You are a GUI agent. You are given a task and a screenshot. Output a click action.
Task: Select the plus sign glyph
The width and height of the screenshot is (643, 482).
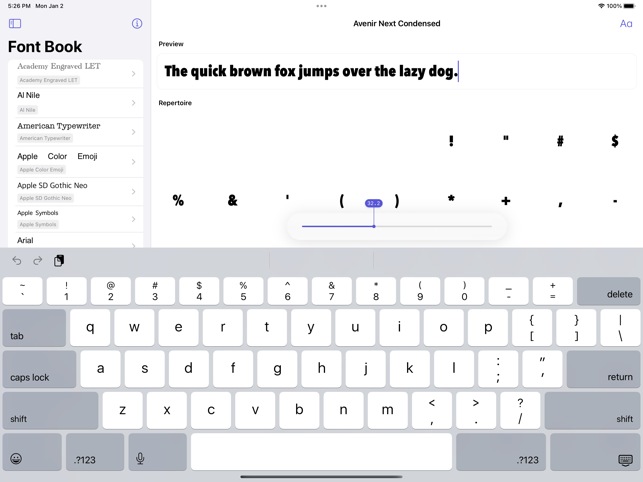click(506, 201)
